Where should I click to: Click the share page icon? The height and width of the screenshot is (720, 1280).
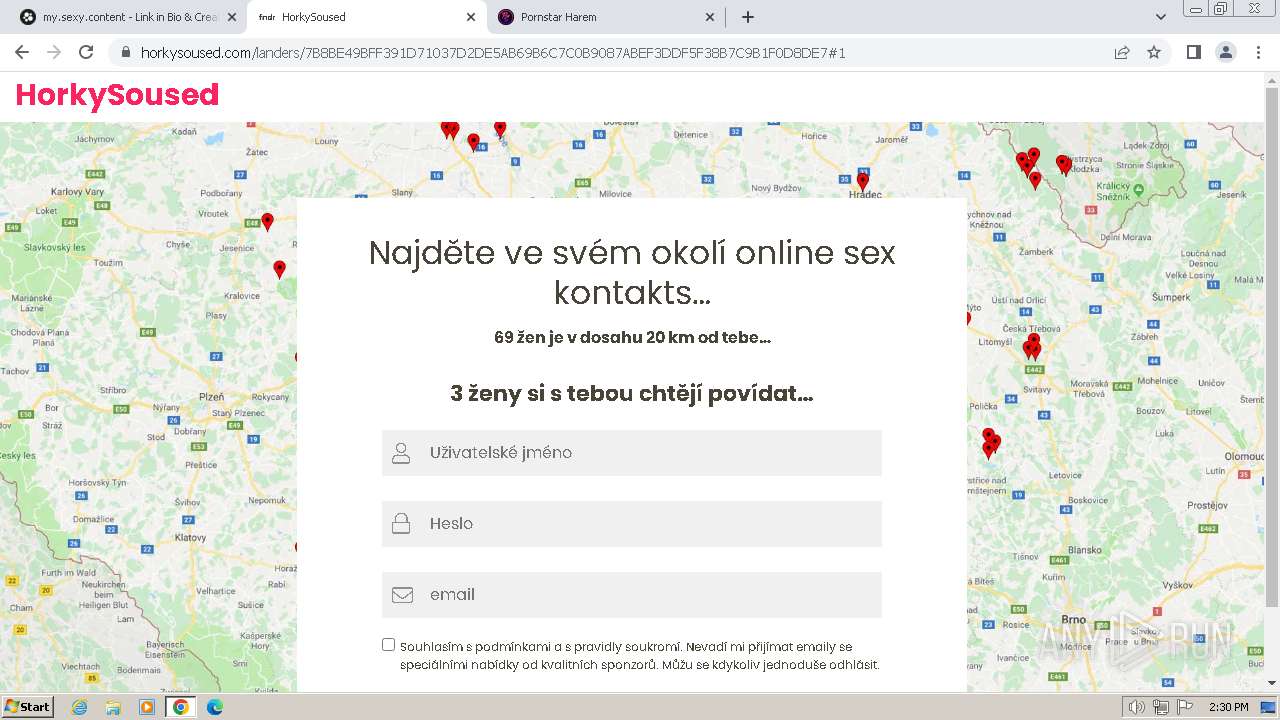tap(1122, 53)
